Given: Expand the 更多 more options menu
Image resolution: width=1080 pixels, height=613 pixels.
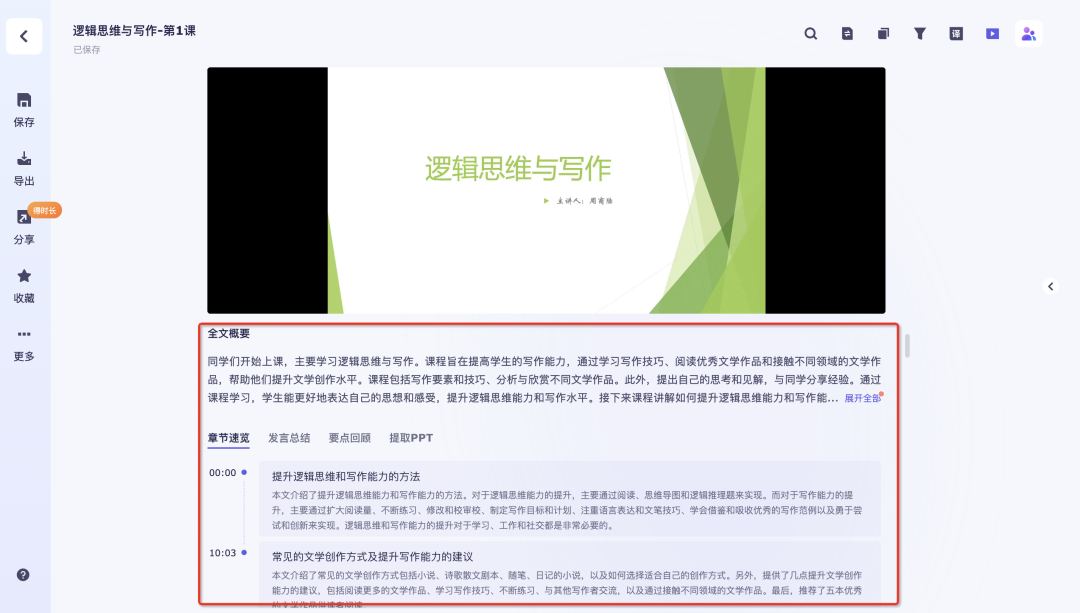Looking at the screenshot, I should click(23, 336).
